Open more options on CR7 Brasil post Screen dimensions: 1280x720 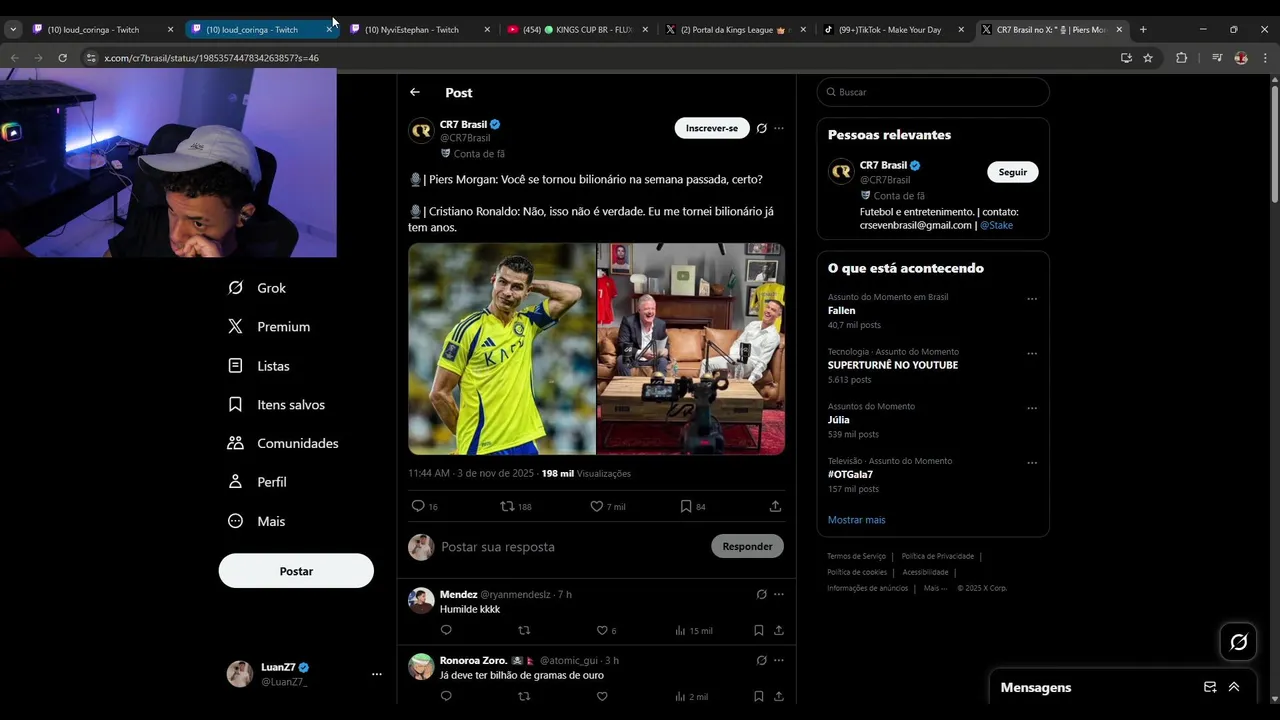tap(779, 128)
